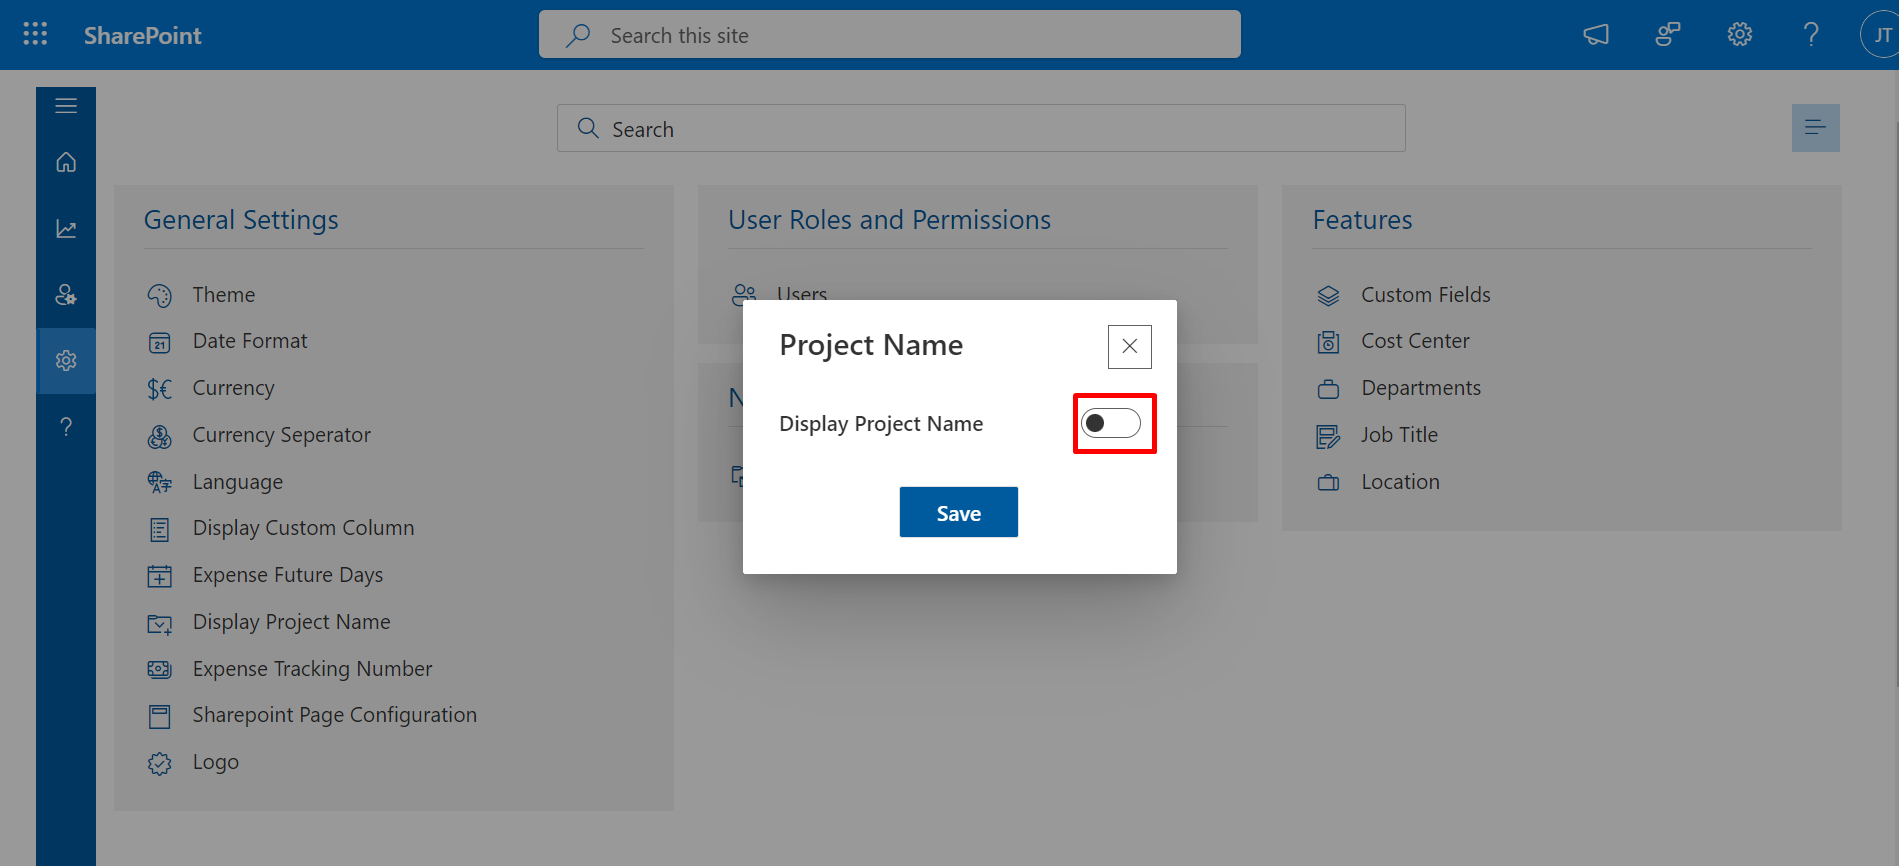Click the Location icon

tap(1328, 483)
